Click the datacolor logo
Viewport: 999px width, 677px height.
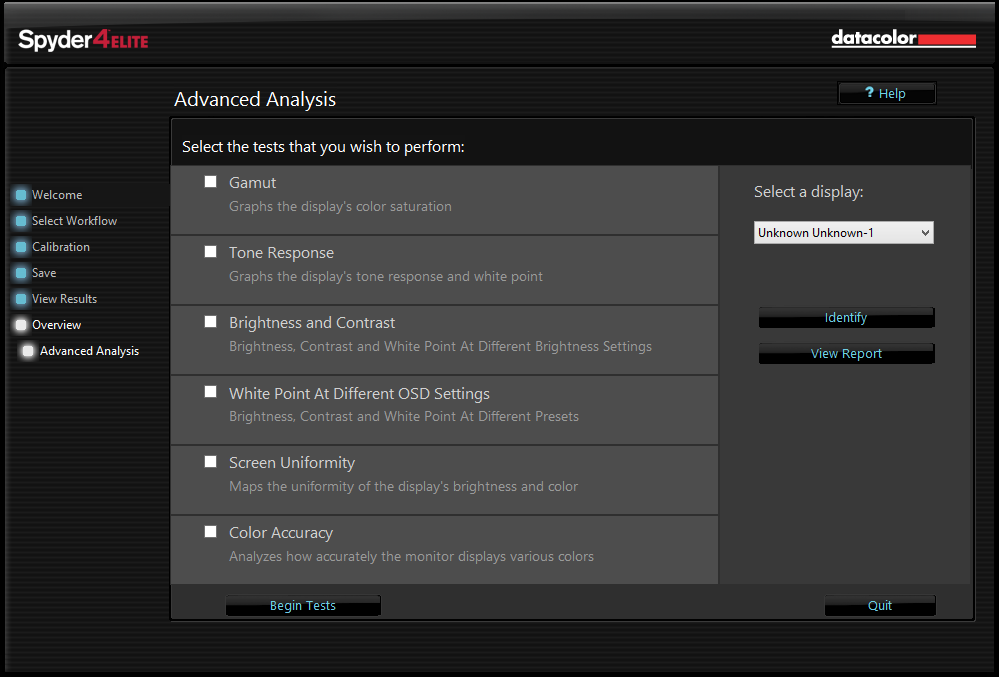pos(901,39)
